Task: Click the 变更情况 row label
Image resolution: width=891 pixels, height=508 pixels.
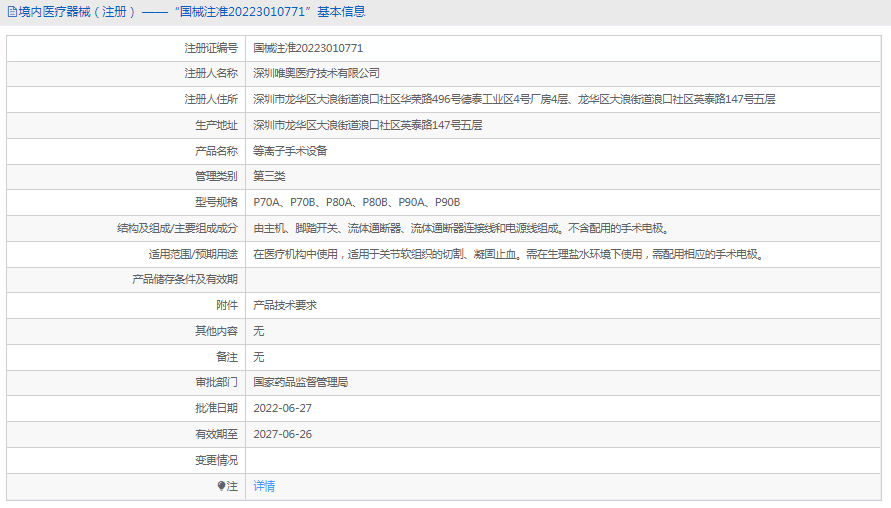Action: click(216, 460)
